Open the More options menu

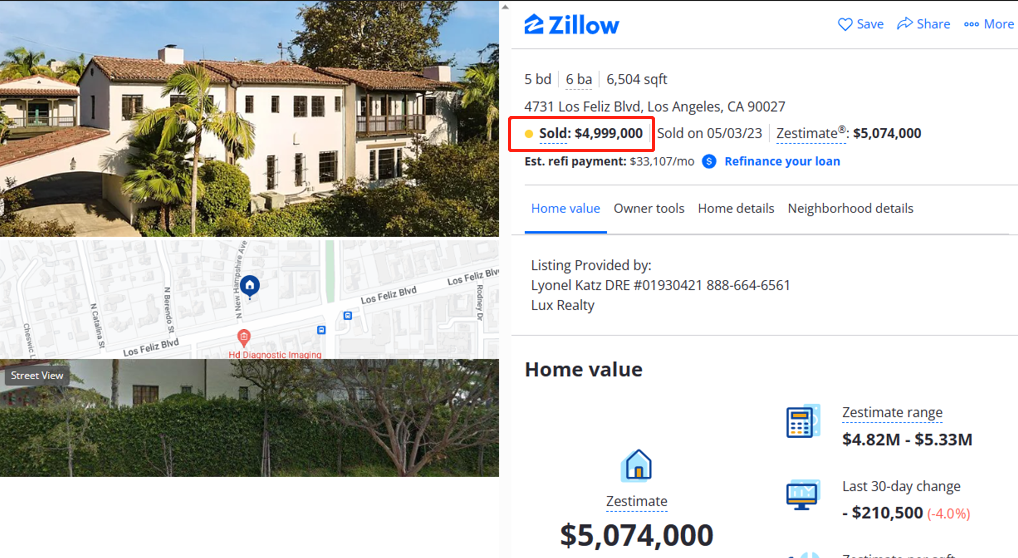[x=989, y=24]
